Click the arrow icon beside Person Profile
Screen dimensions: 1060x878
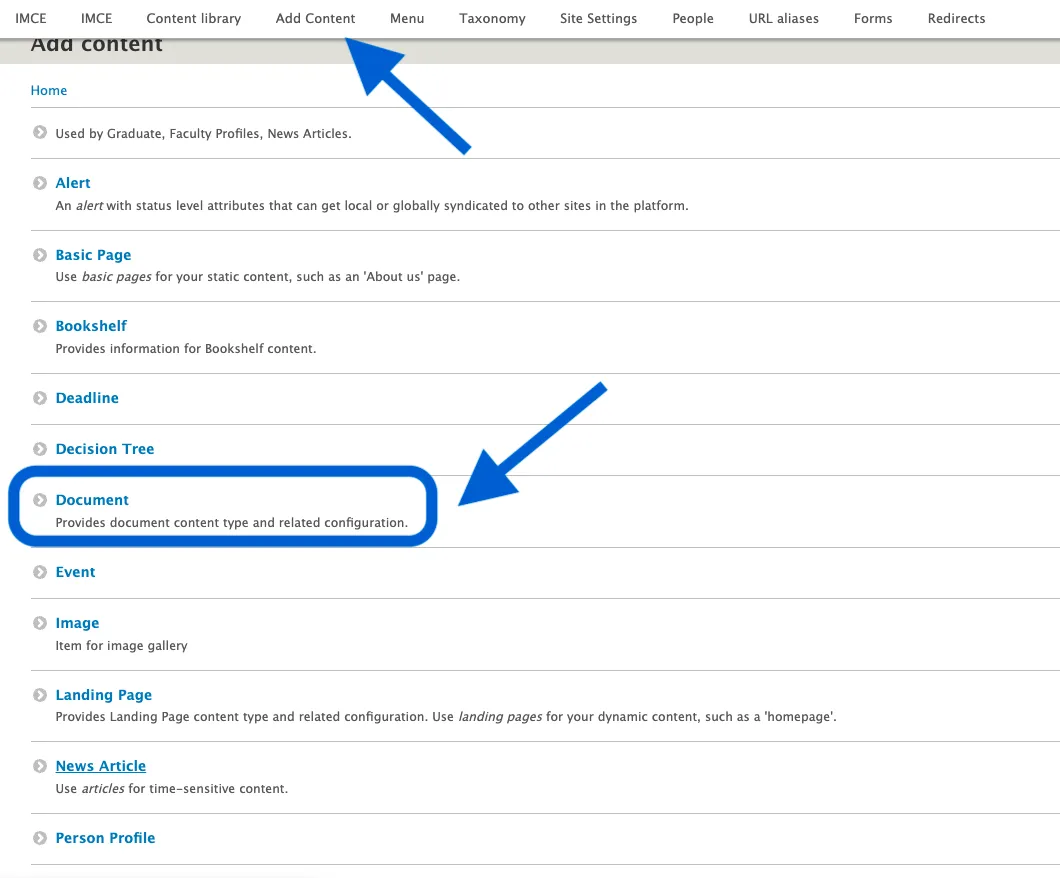point(40,838)
